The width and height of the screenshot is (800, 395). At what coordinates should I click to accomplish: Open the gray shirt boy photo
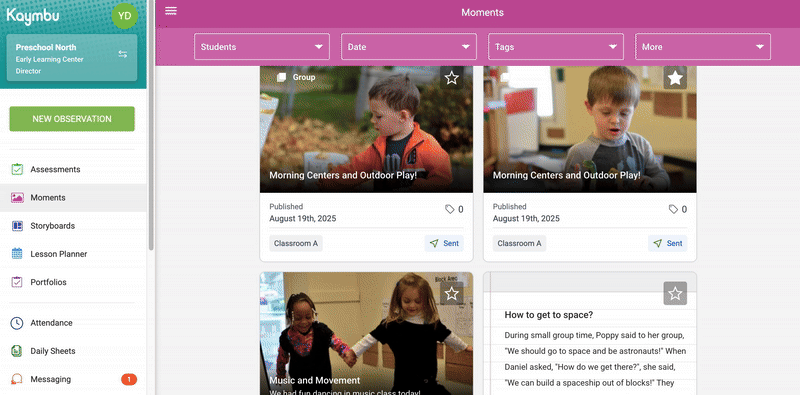pos(590,129)
